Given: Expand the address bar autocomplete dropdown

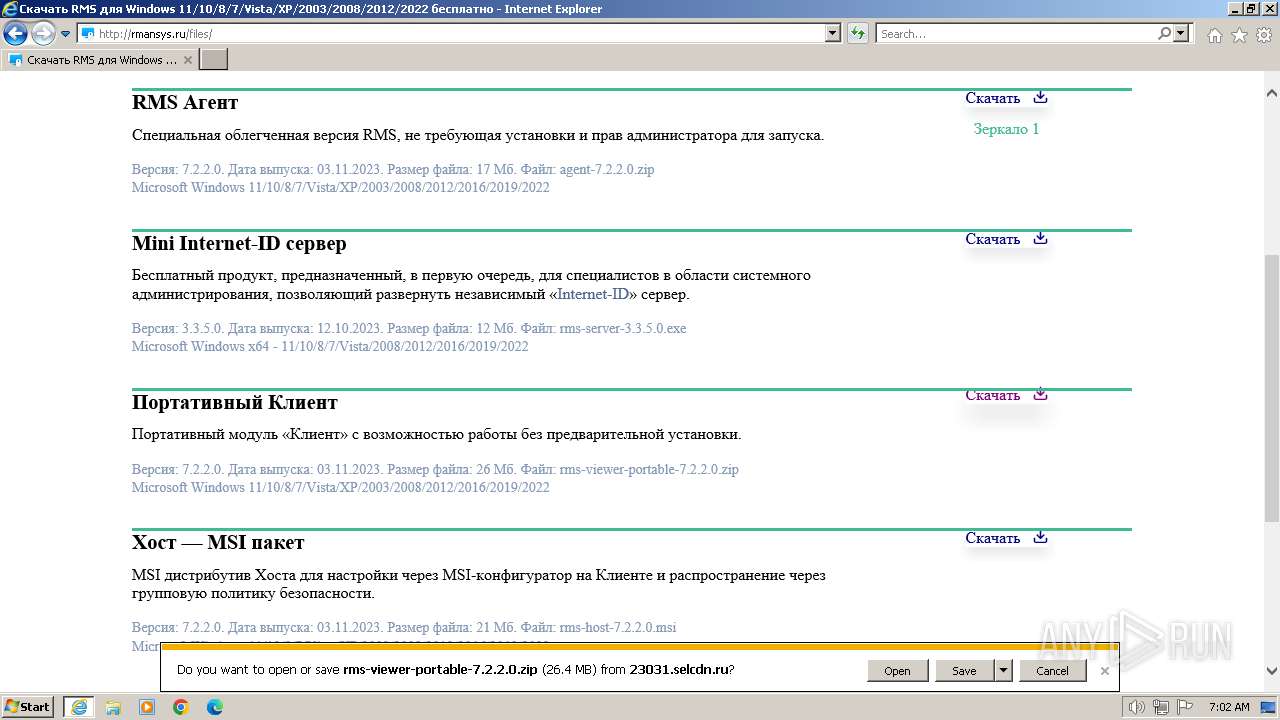Looking at the screenshot, I should 833,33.
